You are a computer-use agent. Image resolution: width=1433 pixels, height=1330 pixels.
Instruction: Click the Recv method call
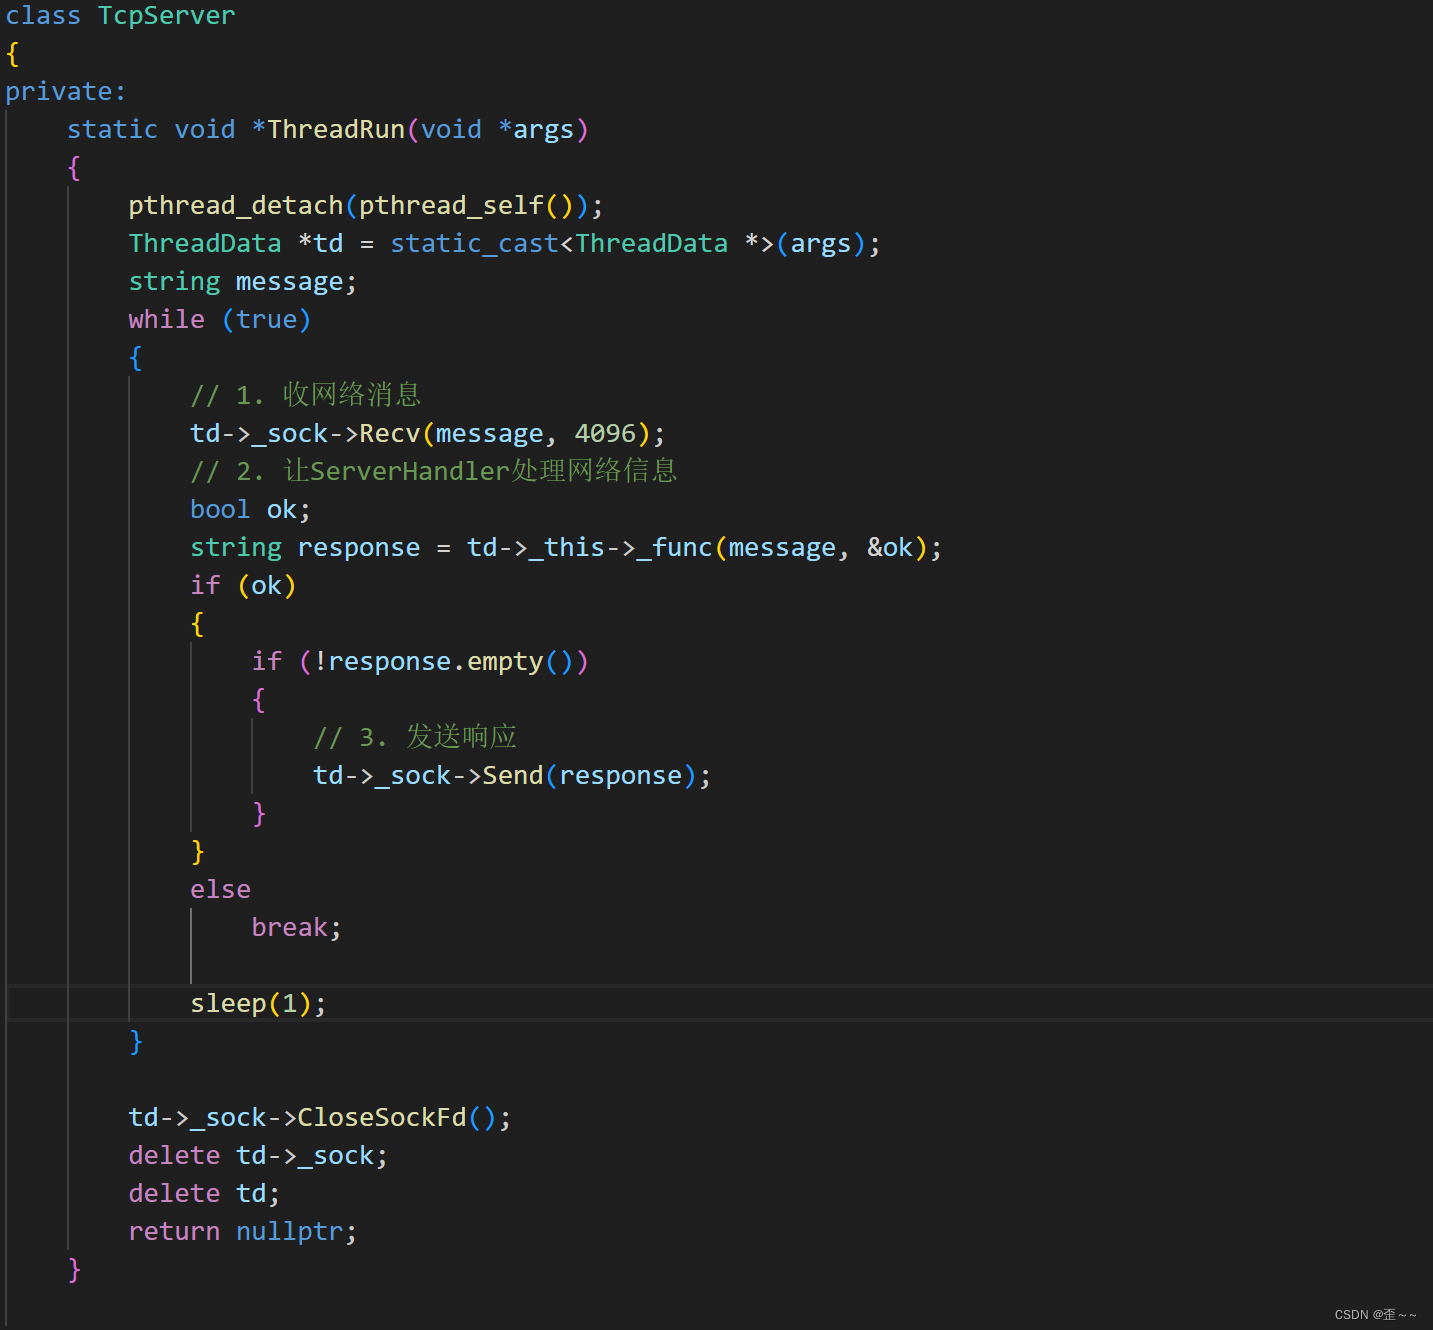(x=390, y=434)
